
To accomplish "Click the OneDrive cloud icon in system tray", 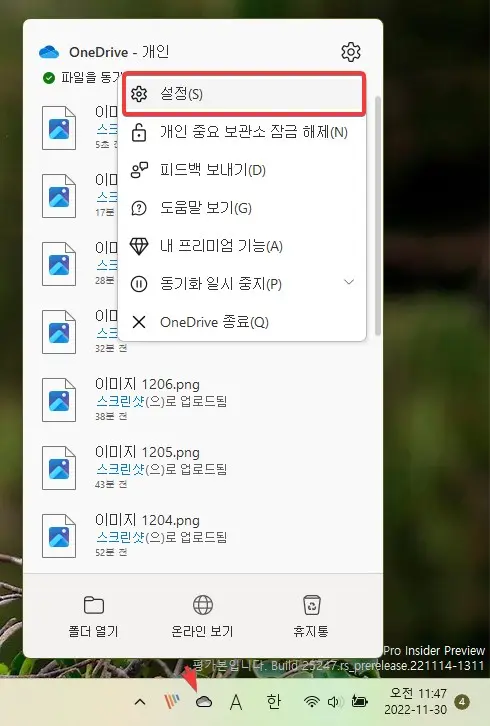I will (204, 702).
